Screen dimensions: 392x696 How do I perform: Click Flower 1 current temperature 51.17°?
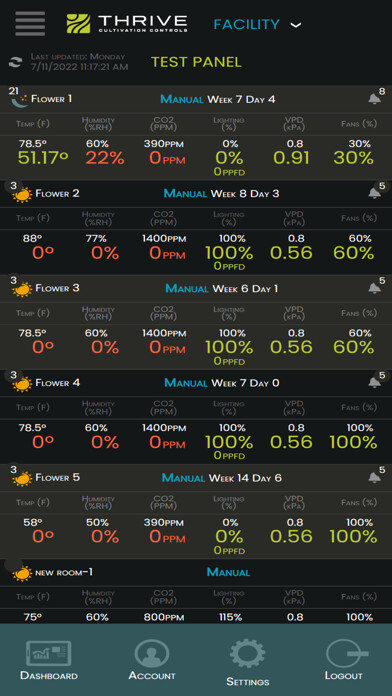tap(43, 158)
